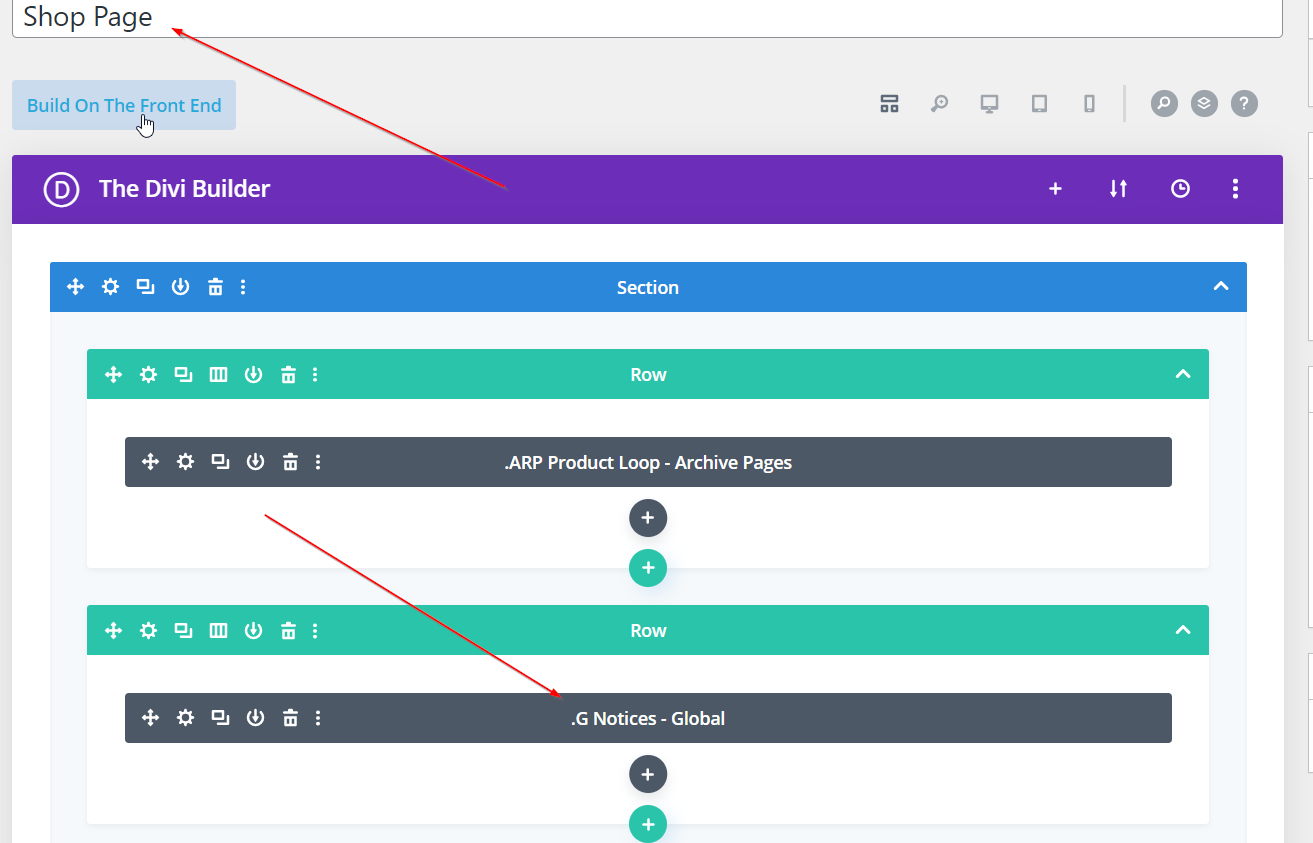Click the plus icon in Divi Builder header

[x=1055, y=189]
